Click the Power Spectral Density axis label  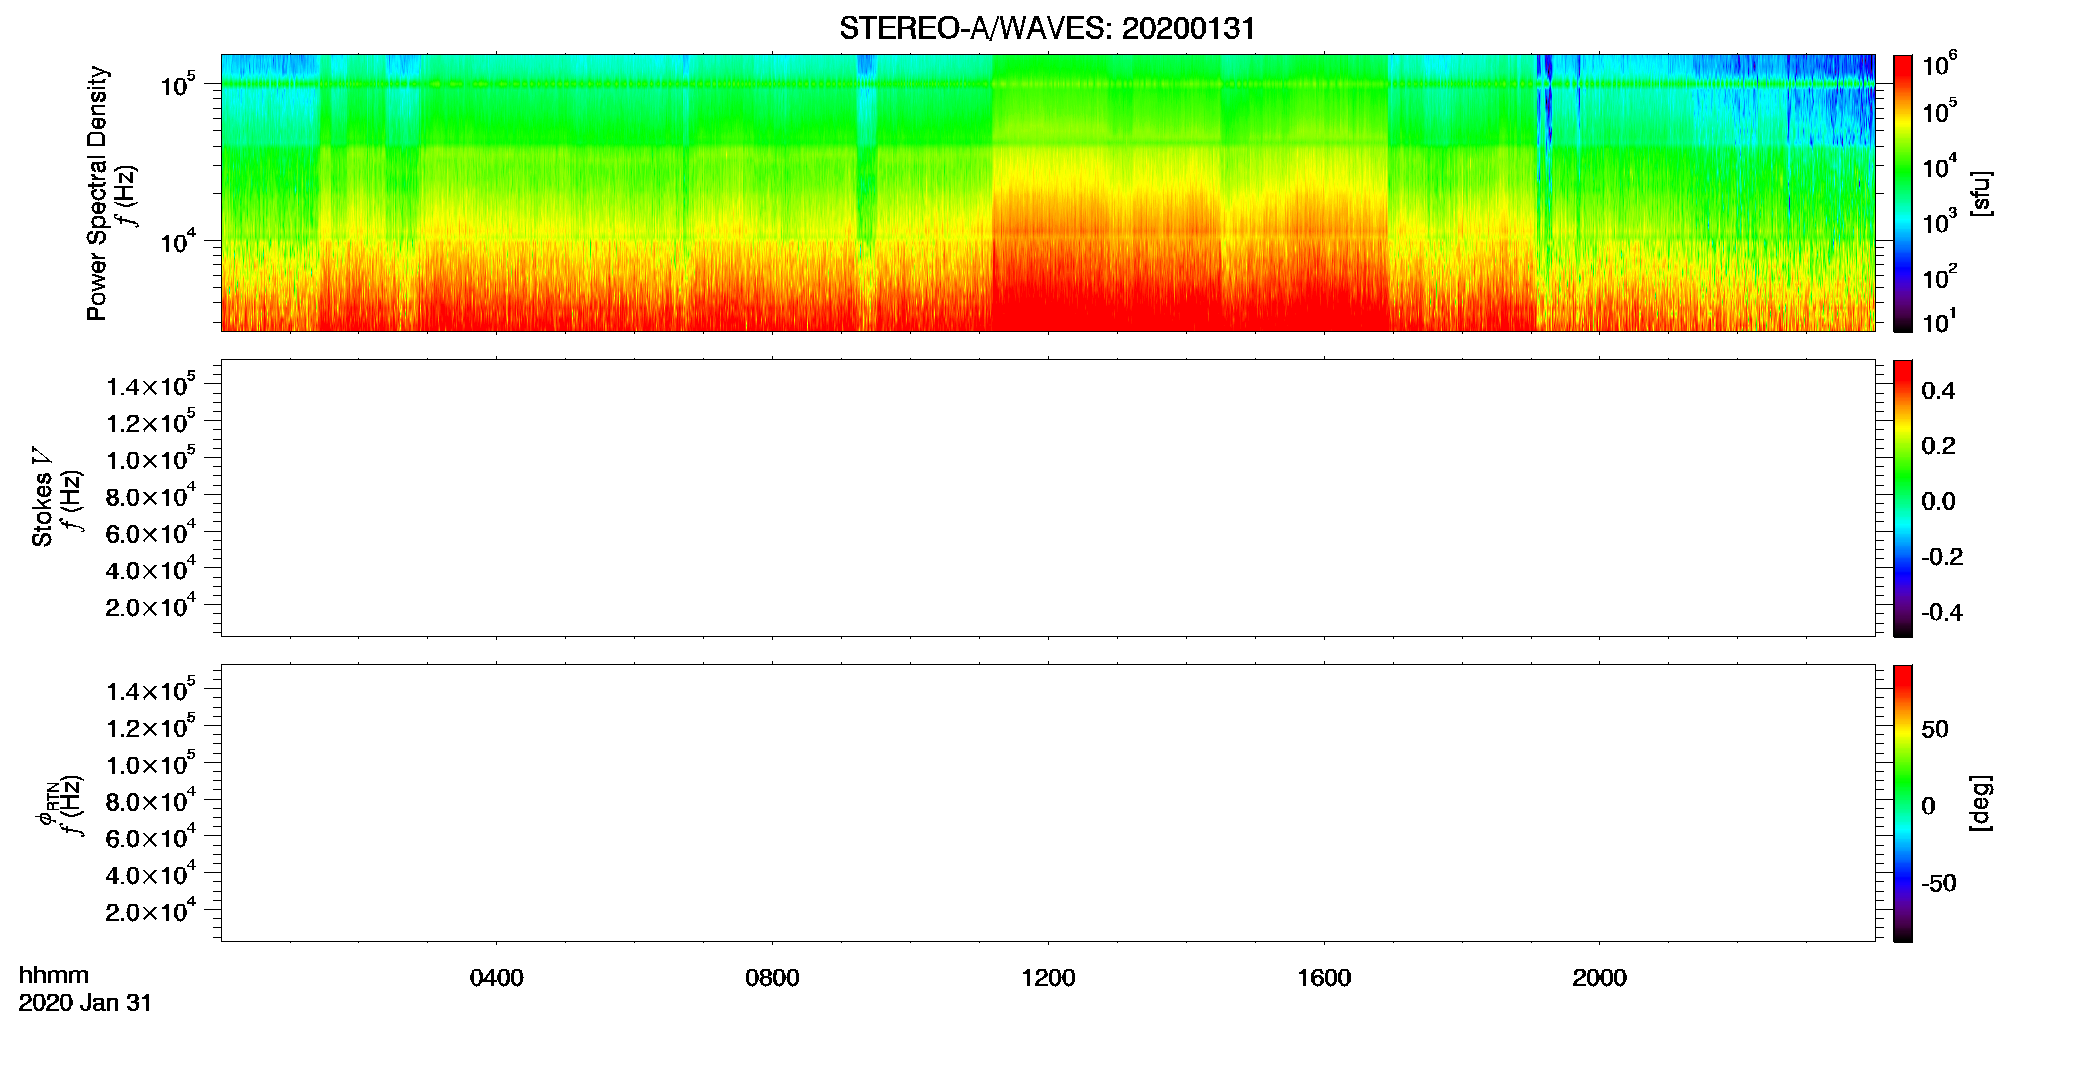(97, 193)
